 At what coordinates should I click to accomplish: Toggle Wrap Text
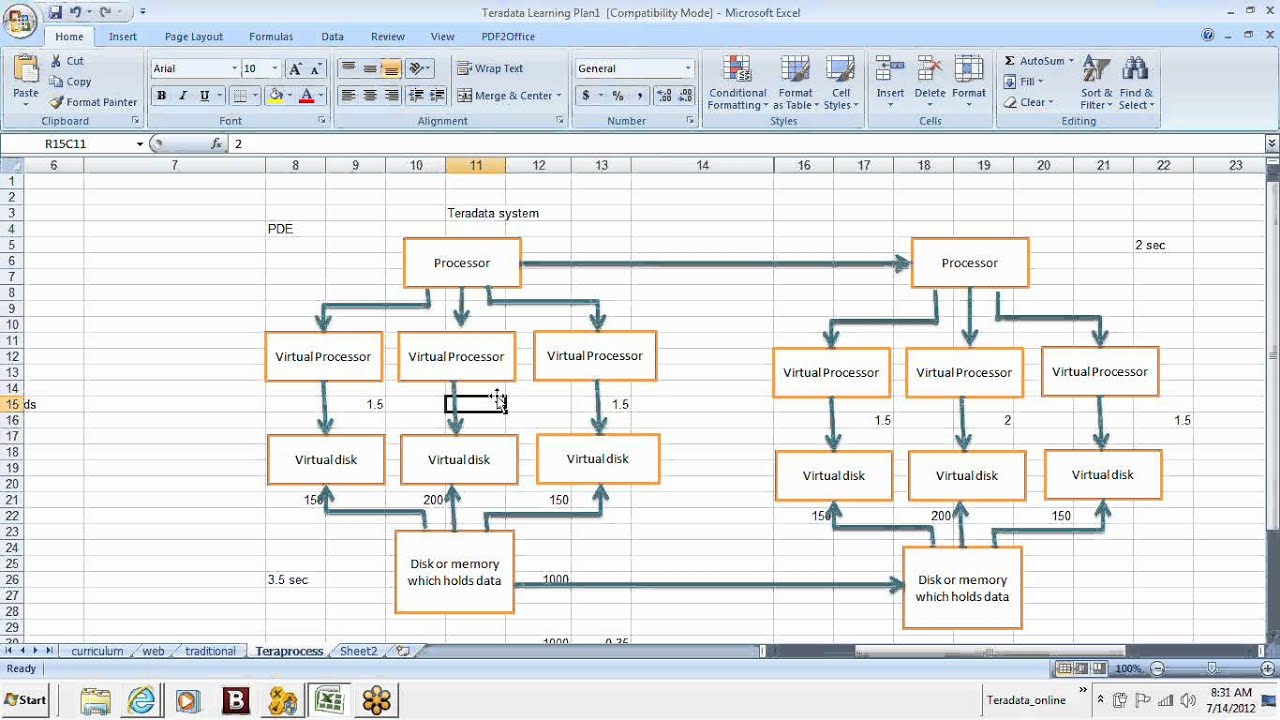click(x=491, y=69)
